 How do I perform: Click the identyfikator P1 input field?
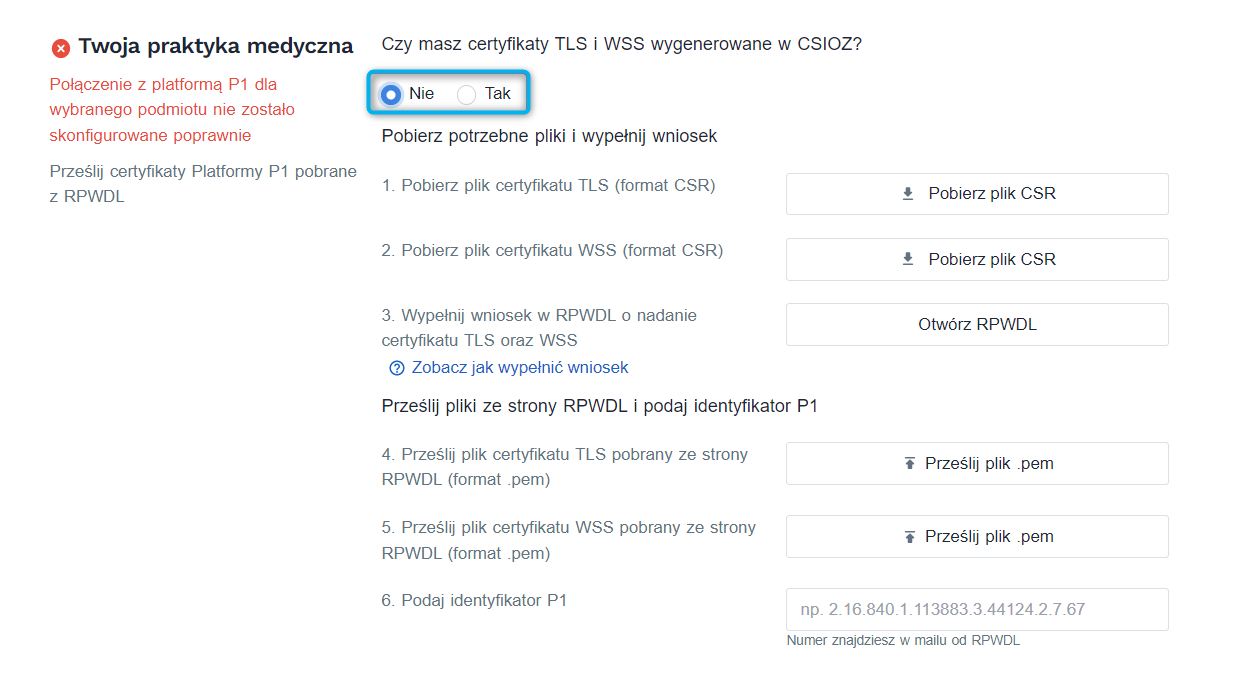(977, 608)
